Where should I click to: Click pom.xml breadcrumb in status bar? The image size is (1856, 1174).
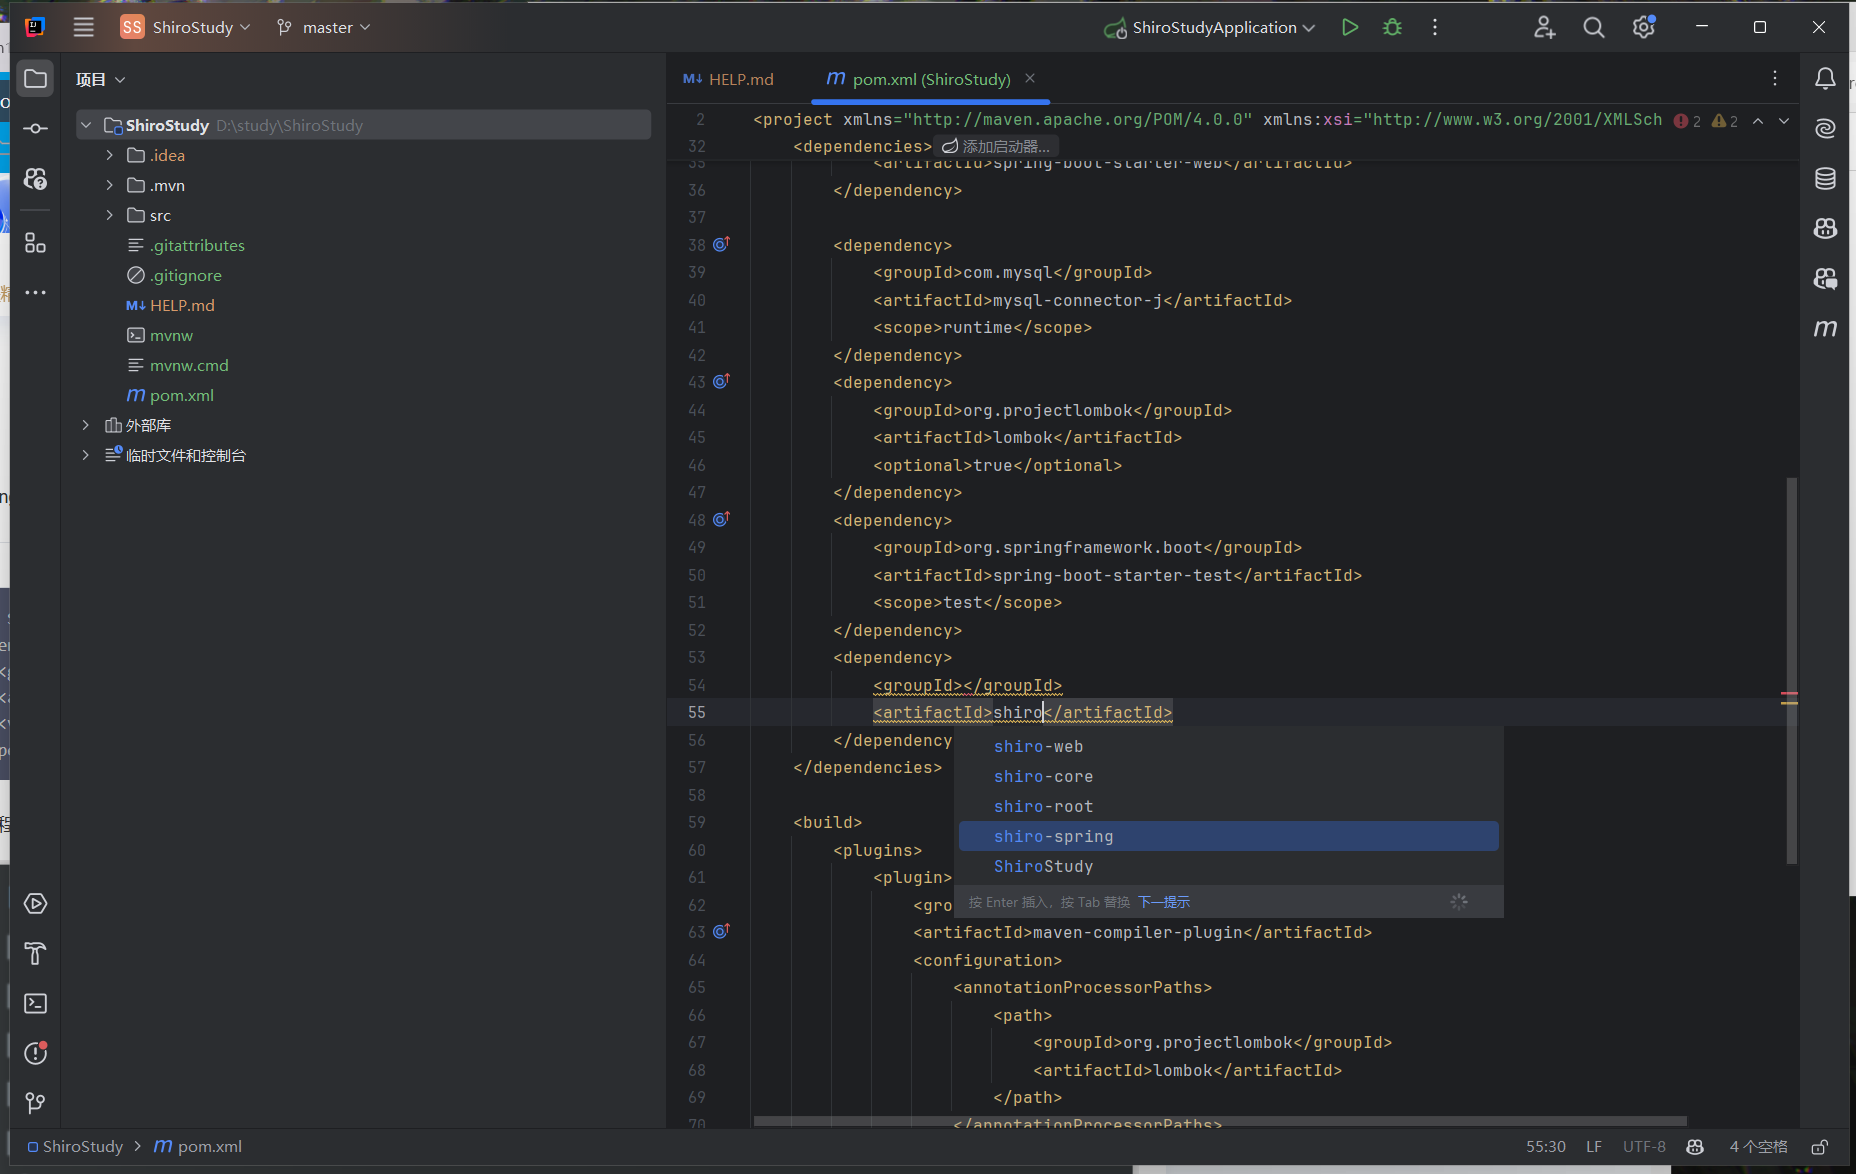point(198,1147)
